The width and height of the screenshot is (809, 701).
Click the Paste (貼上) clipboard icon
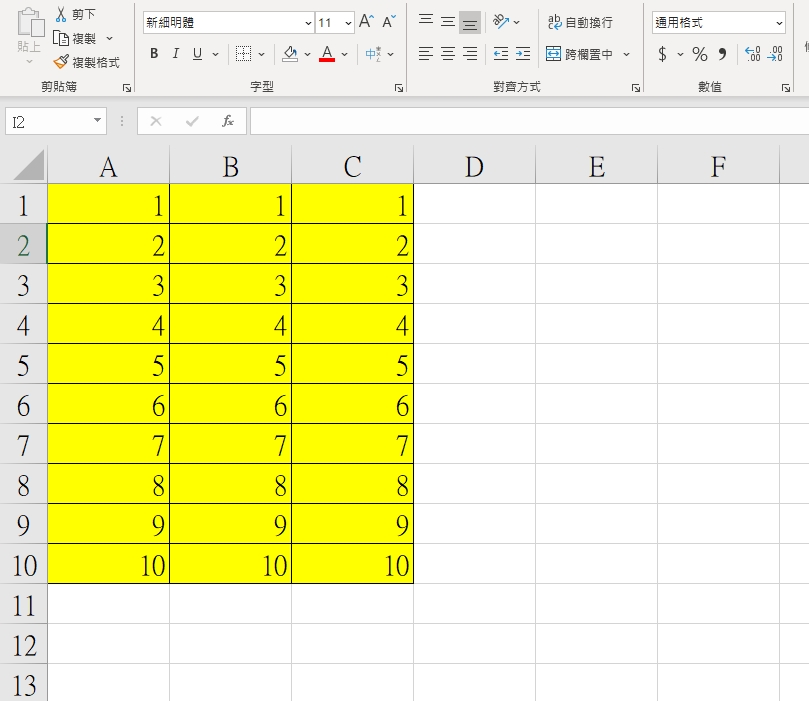pyautogui.click(x=30, y=24)
